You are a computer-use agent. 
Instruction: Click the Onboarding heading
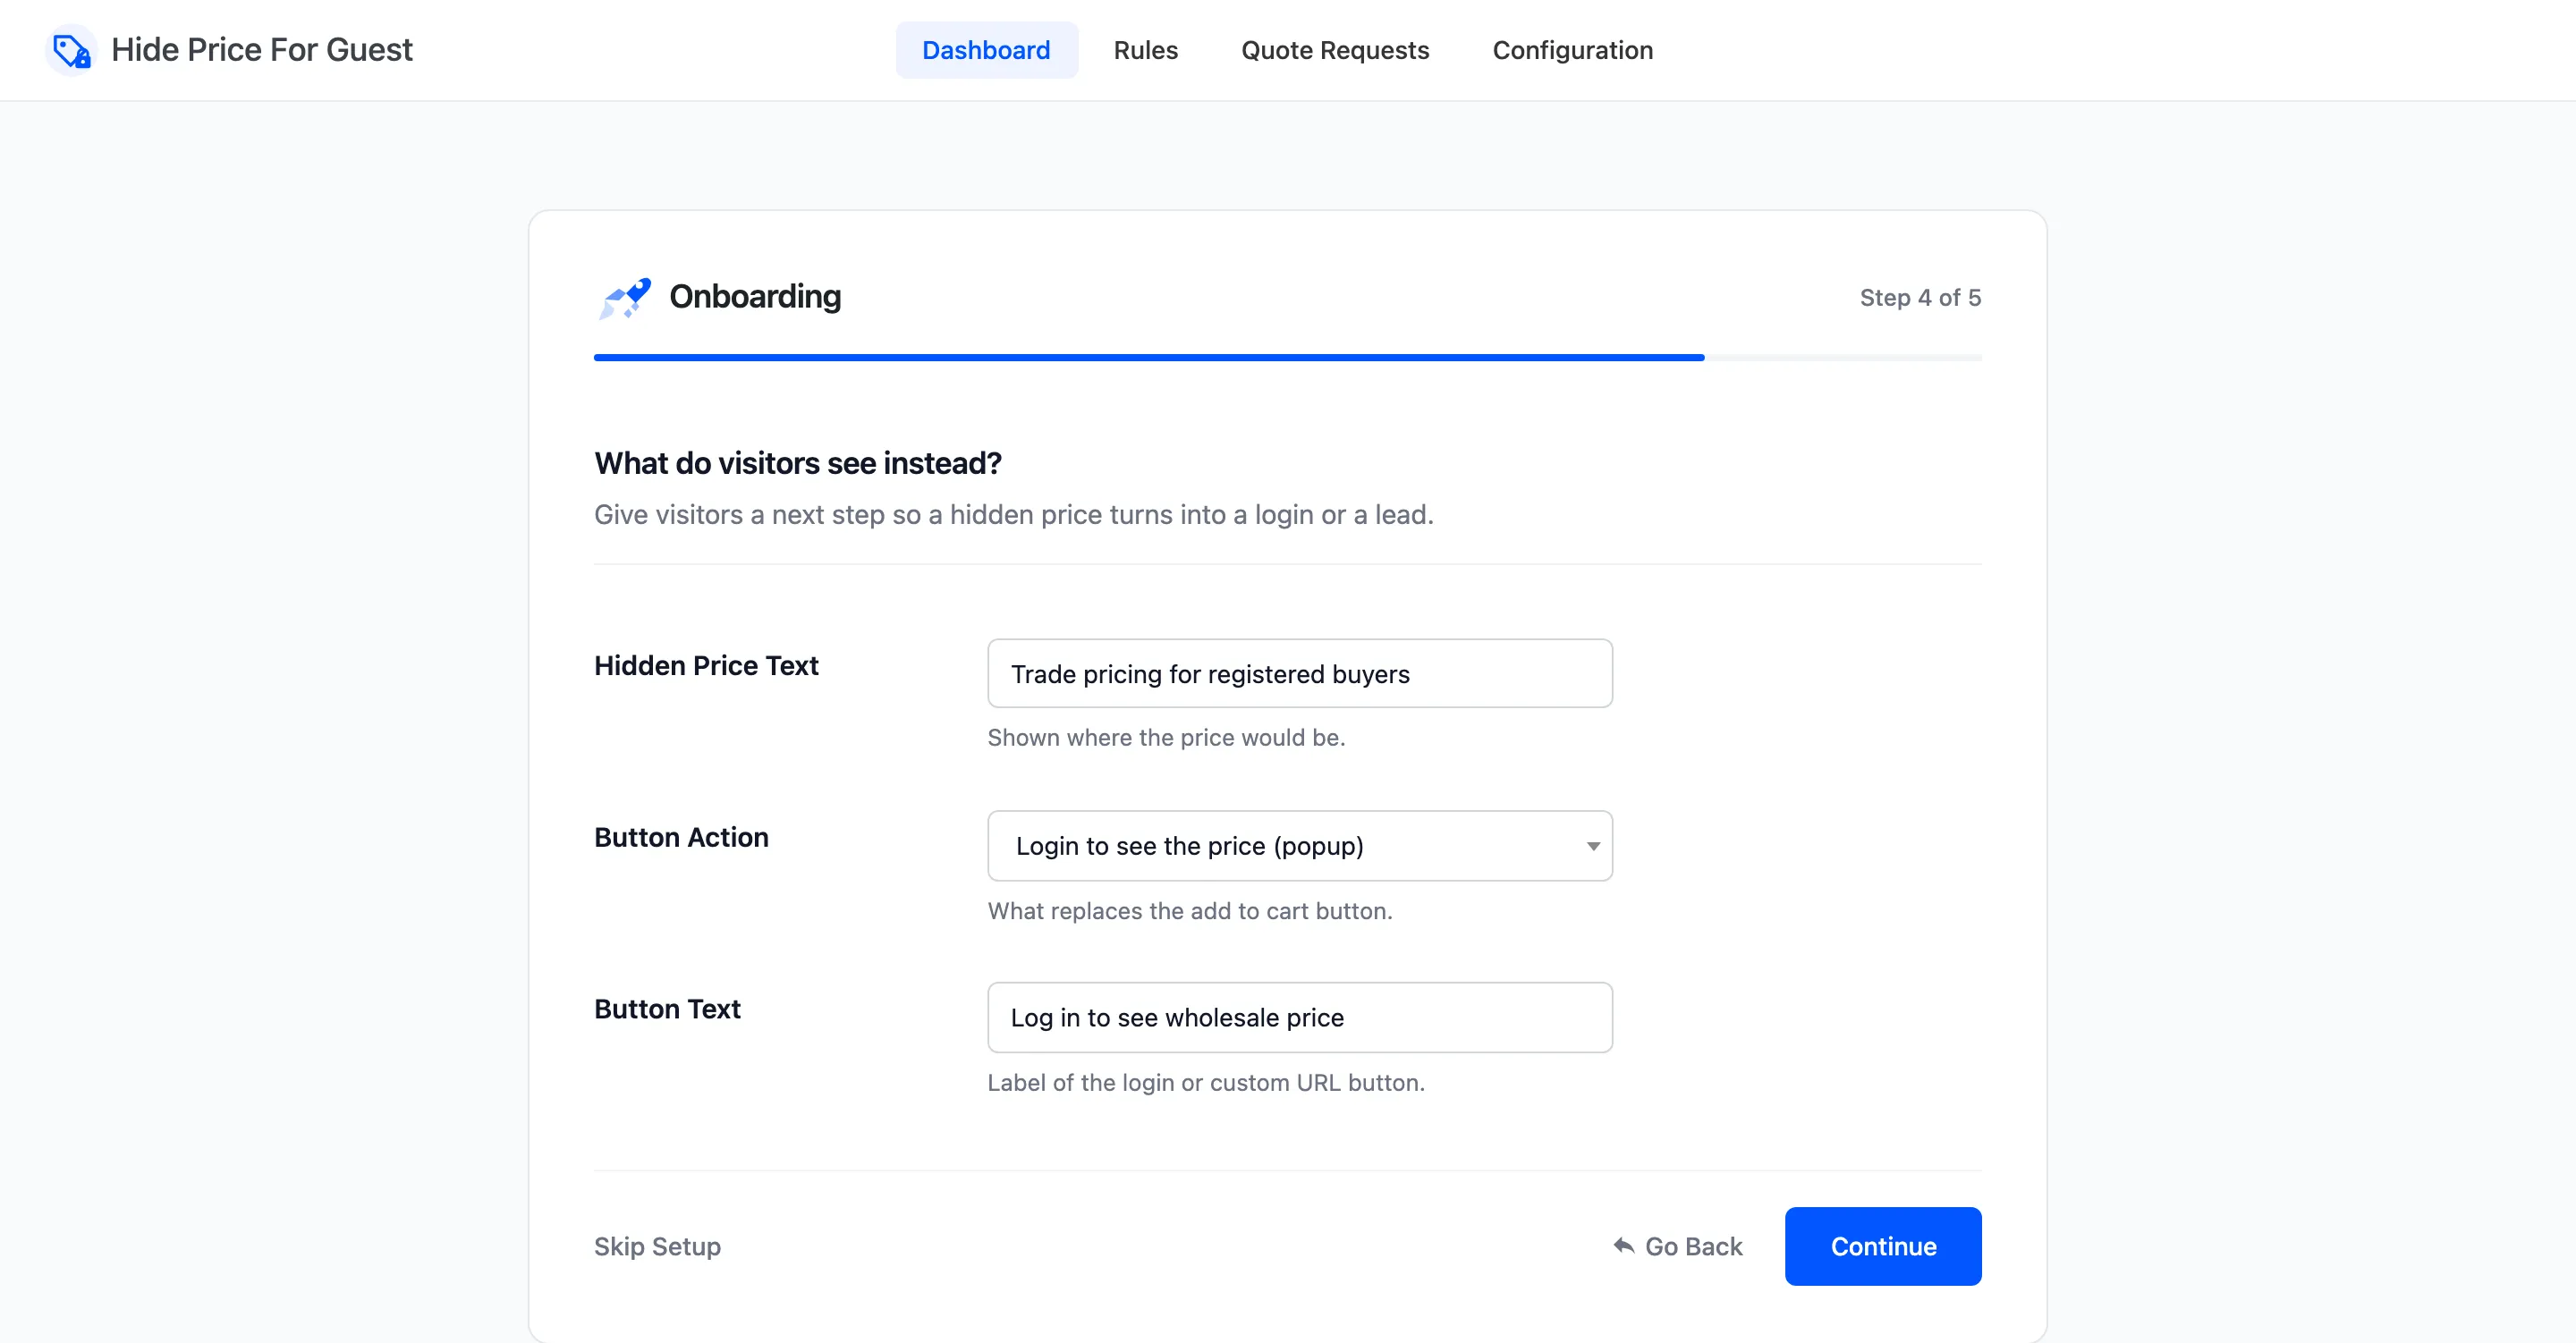click(755, 297)
